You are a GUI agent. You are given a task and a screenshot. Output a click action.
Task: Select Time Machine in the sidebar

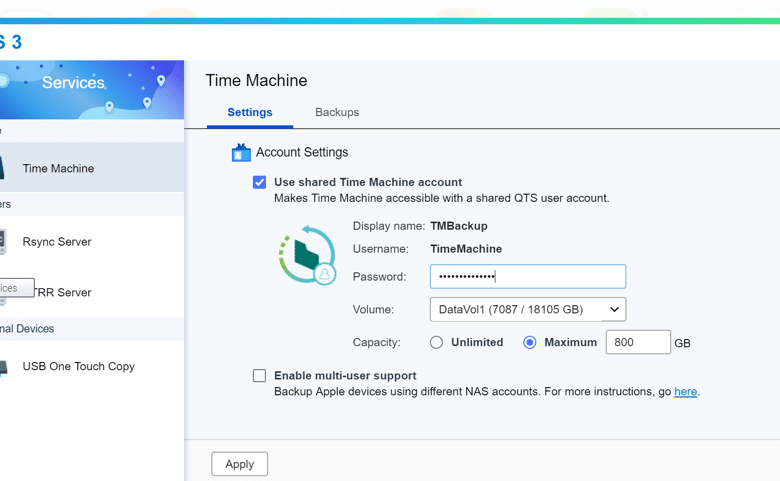pyautogui.click(x=92, y=168)
